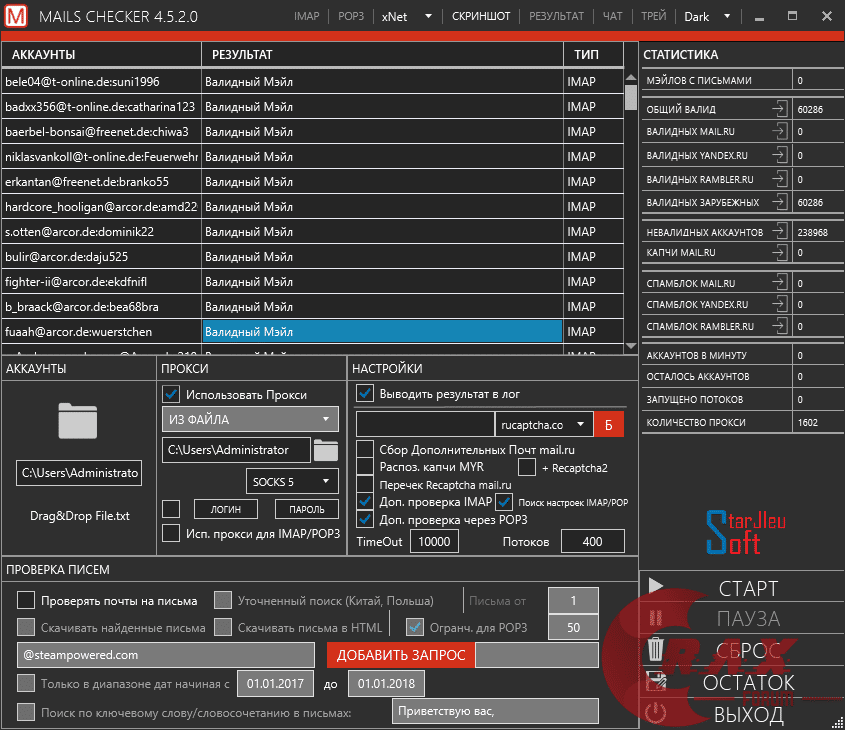Export ОБЩИЙ ВАЛИД results via arrow icon
Viewport: 845px width, 730px height.
pyautogui.click(x=779, y=109)
